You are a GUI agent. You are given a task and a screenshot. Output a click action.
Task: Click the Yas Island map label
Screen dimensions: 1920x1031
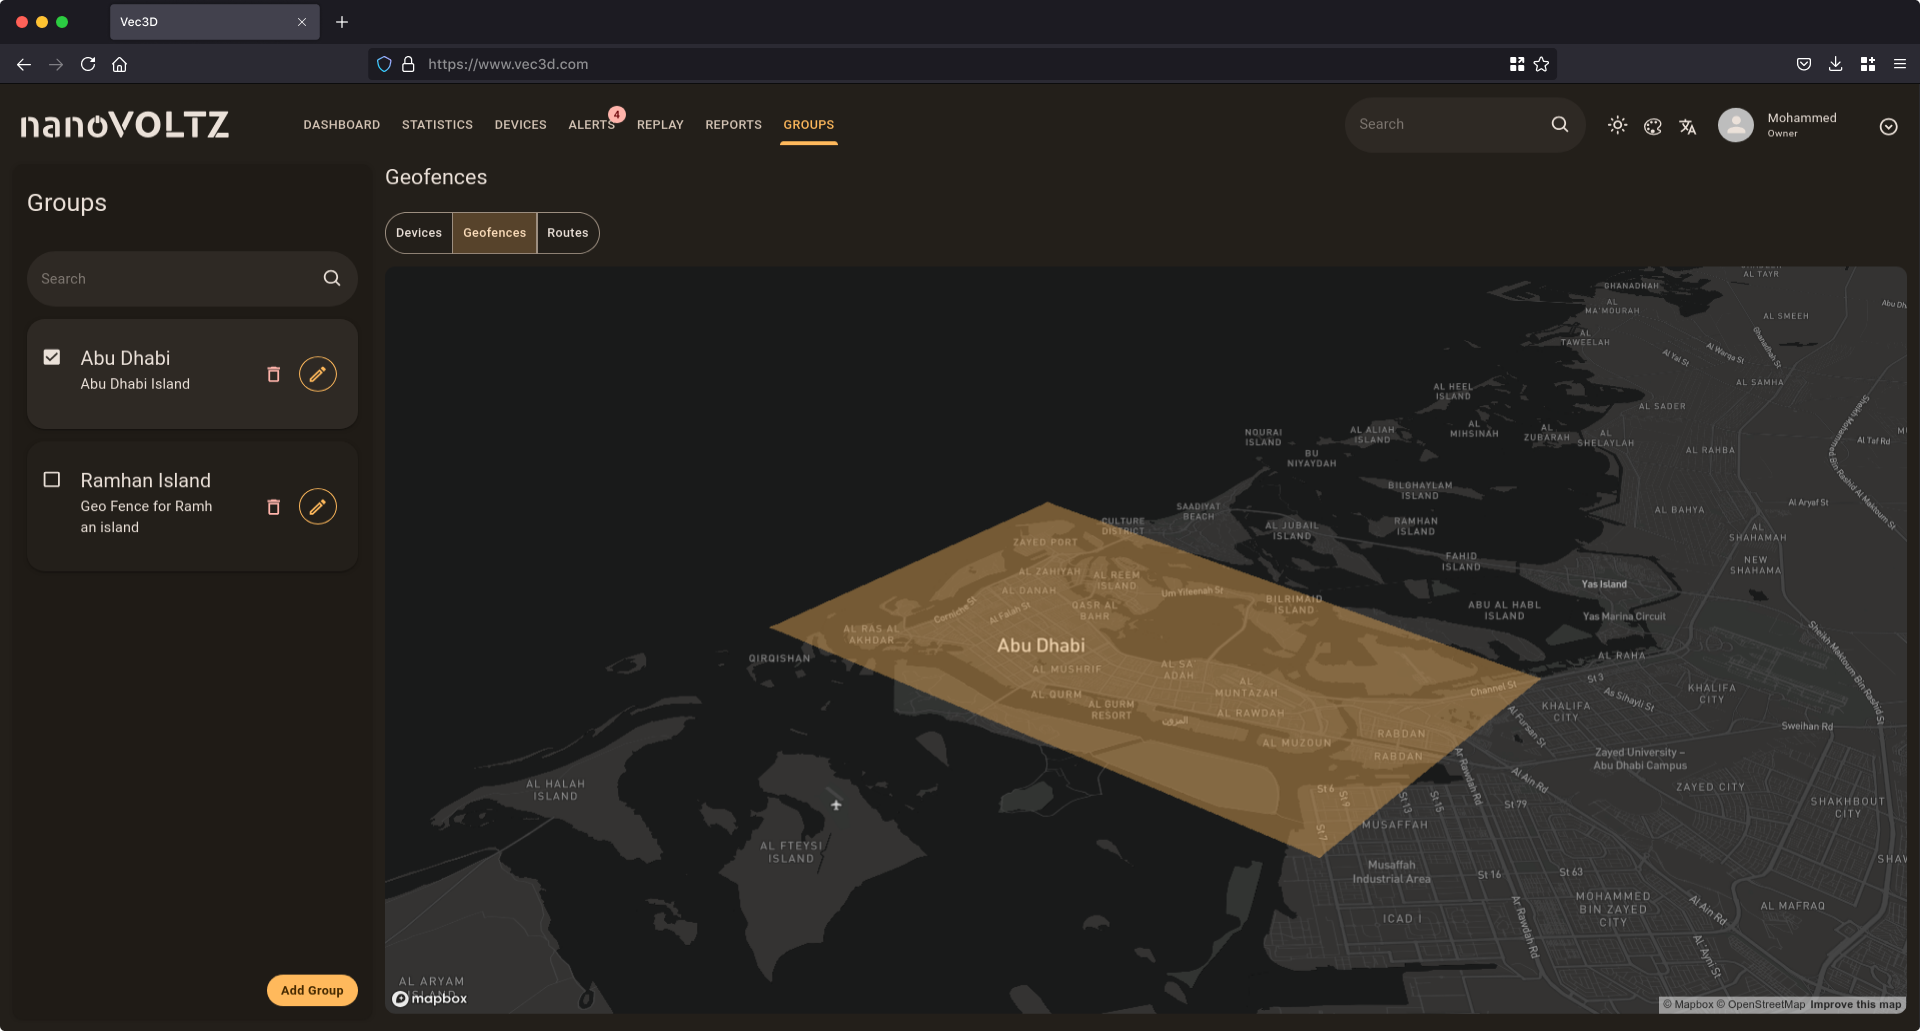tap(1604, 584)
